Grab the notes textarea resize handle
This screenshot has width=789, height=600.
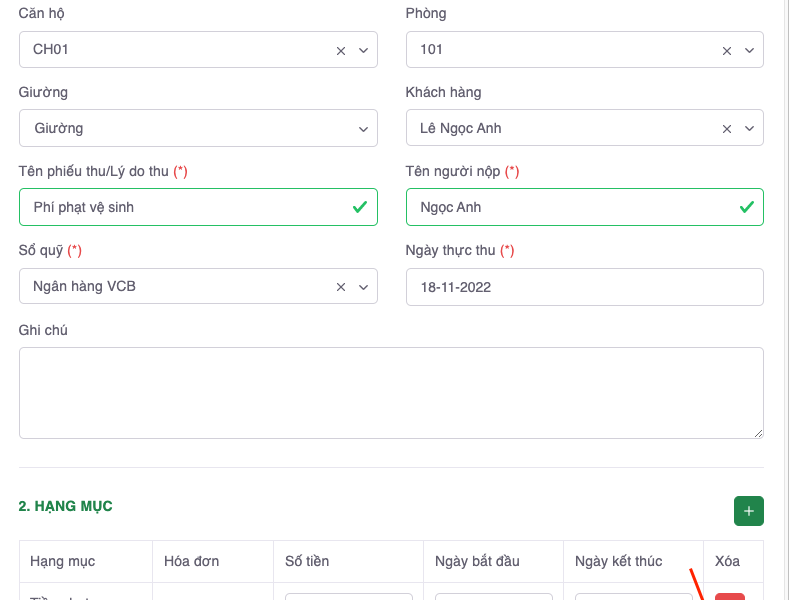point(758,433)
